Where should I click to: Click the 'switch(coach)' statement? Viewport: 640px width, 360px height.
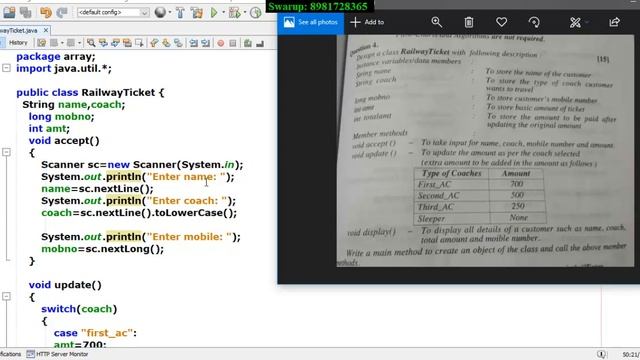click(79, 309)
